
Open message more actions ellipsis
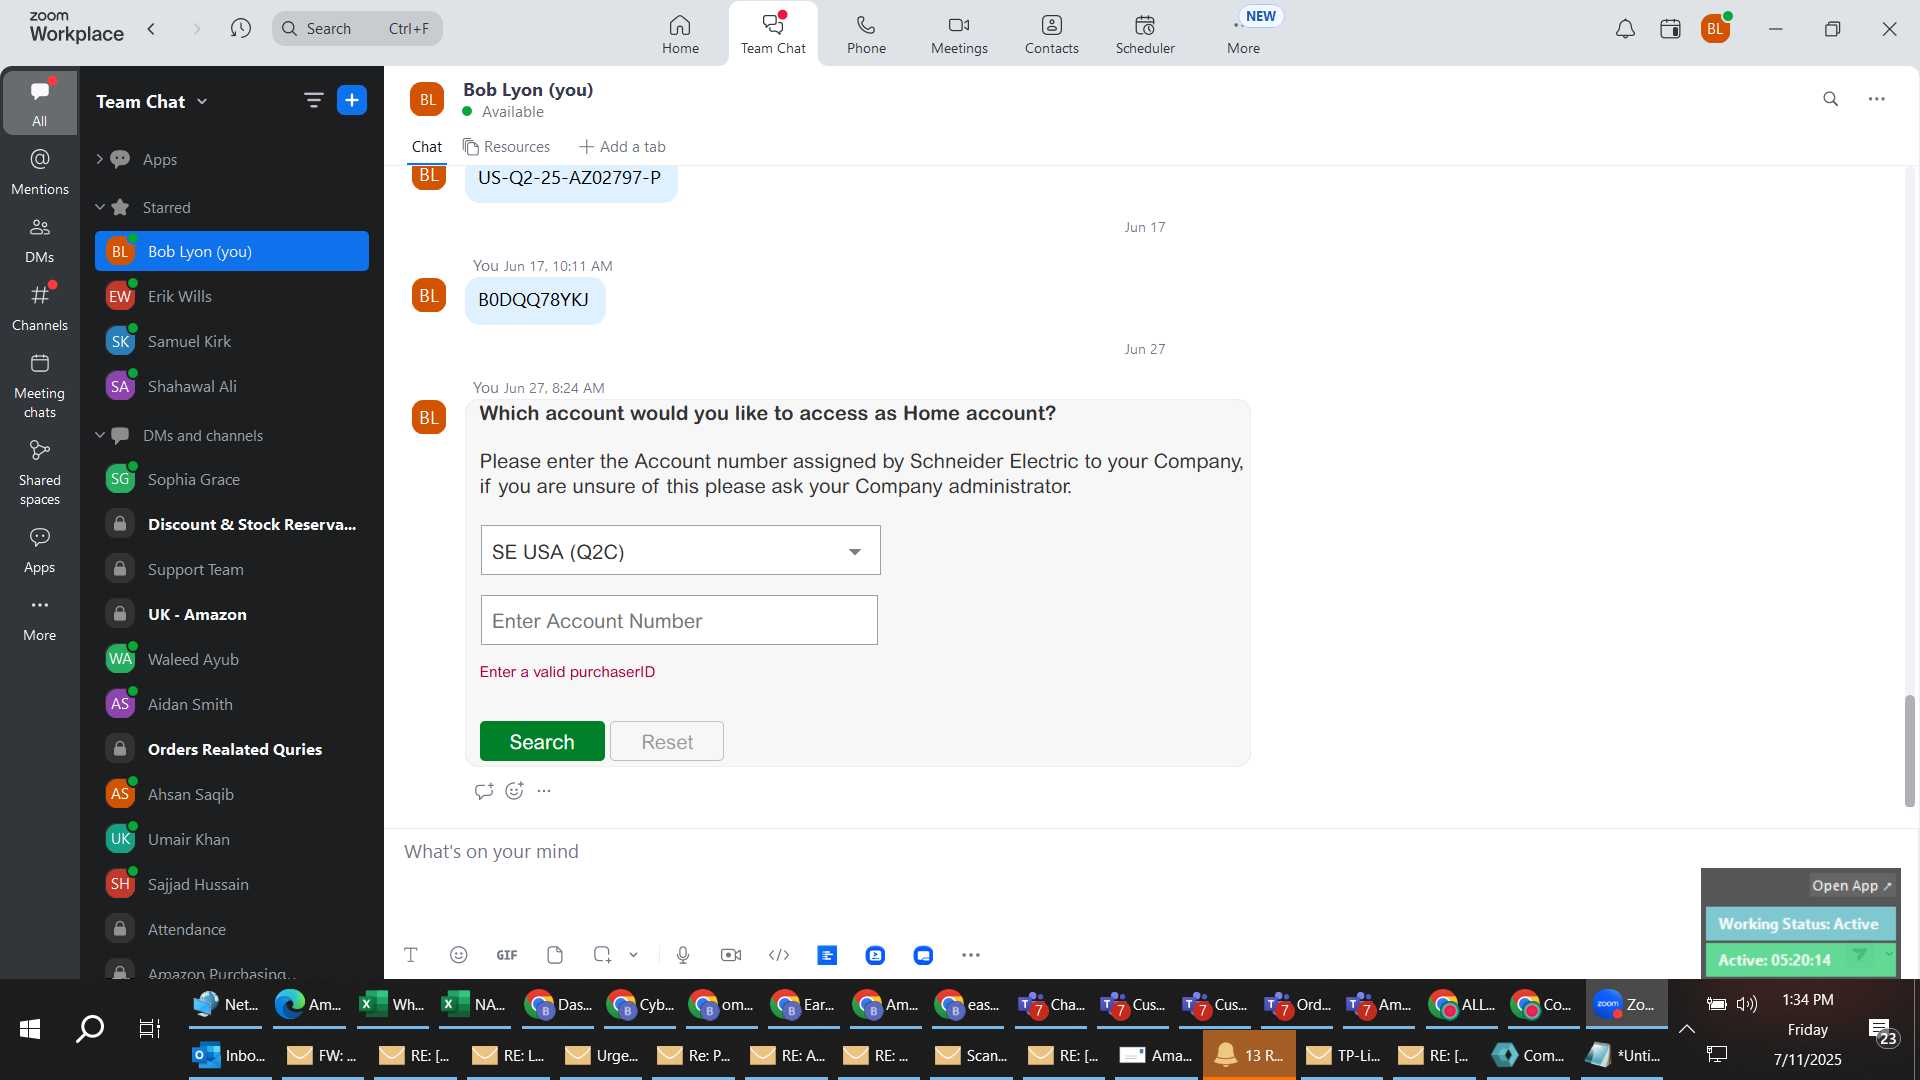[544, 791]
